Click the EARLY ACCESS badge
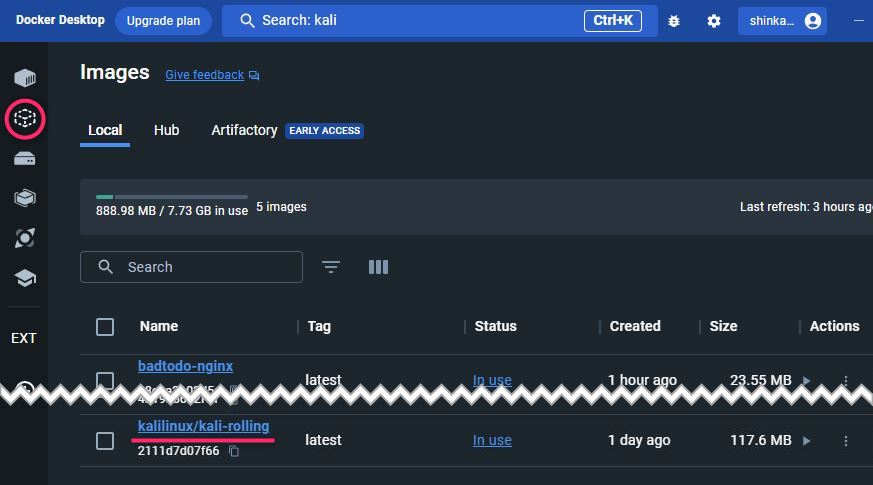The width and height of the screenshot is (873, 485). pyautogui.click(x=325, y=130)
